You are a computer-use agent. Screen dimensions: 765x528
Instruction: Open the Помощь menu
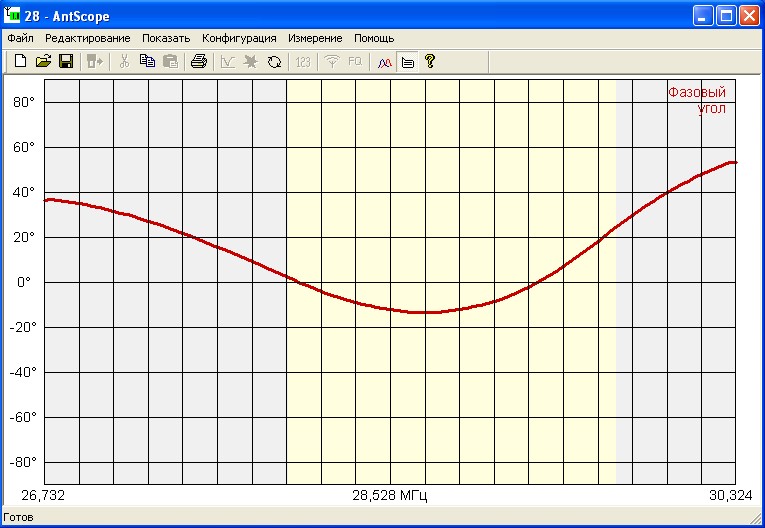point(374,38)
